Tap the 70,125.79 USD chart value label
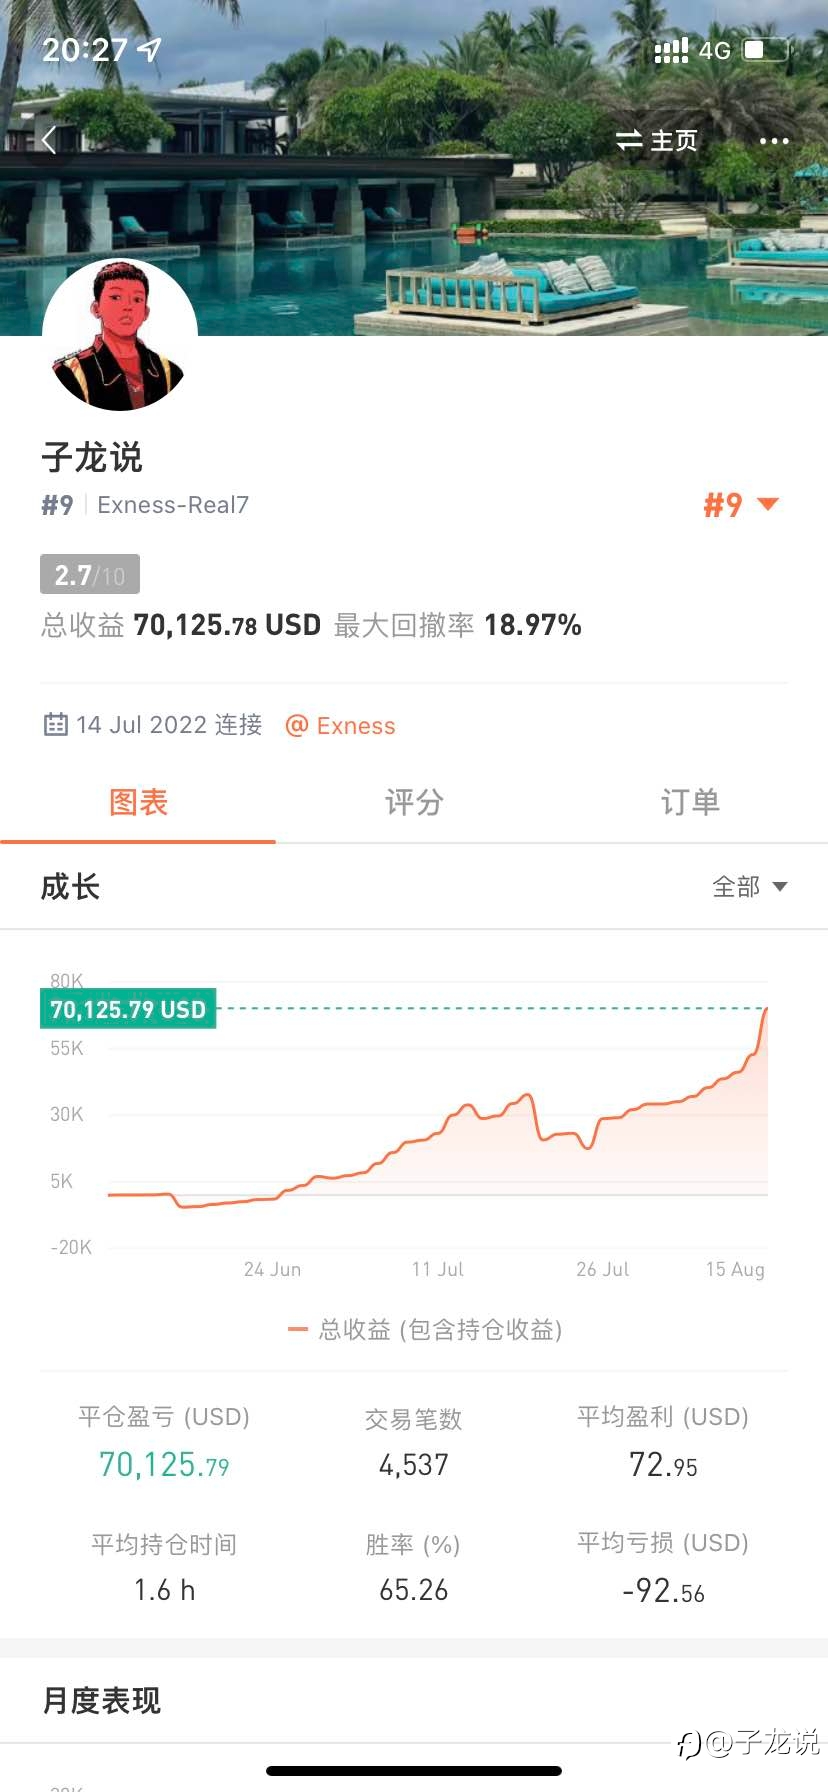The width and height of the screenshot is (828, 1792). 128,1010
